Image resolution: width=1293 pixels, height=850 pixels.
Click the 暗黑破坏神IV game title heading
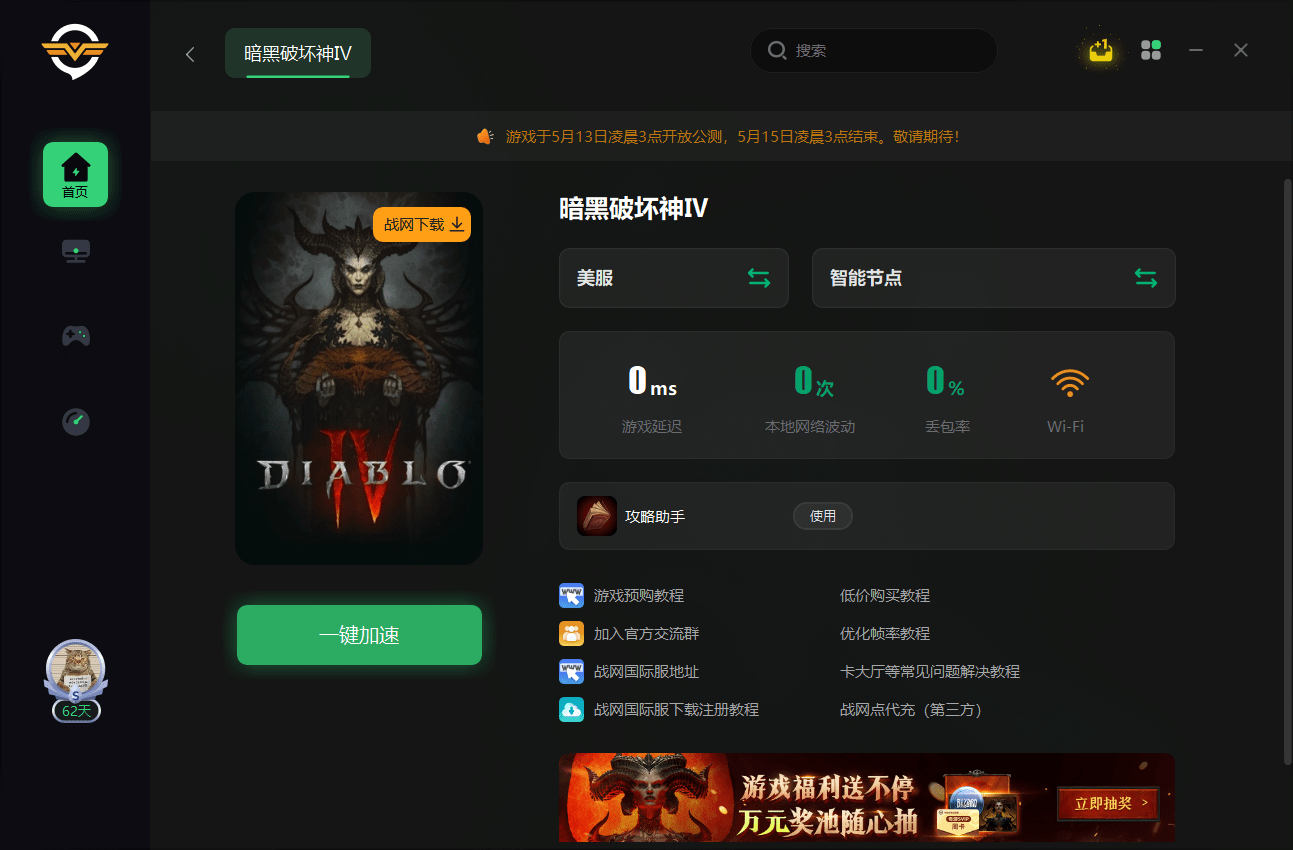pos(633,208)
